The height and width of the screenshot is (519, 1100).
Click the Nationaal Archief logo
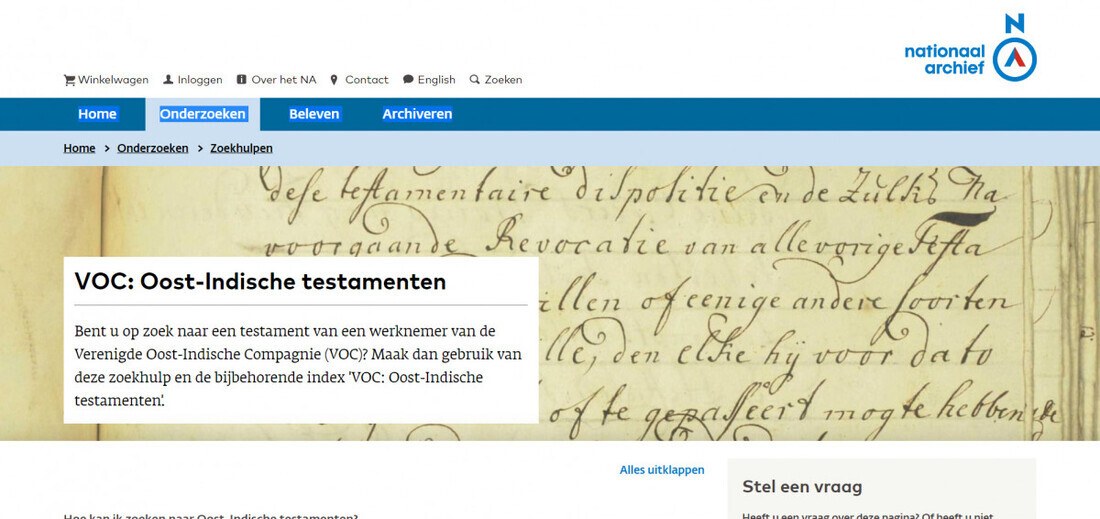(970, 46)
